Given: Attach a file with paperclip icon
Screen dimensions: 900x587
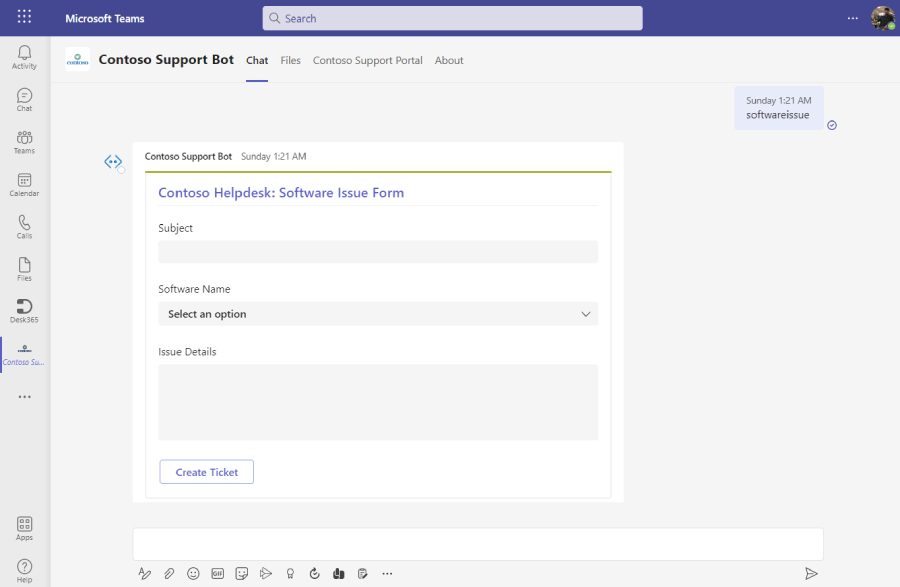Looking at the screenshot, I should [169, 573].
